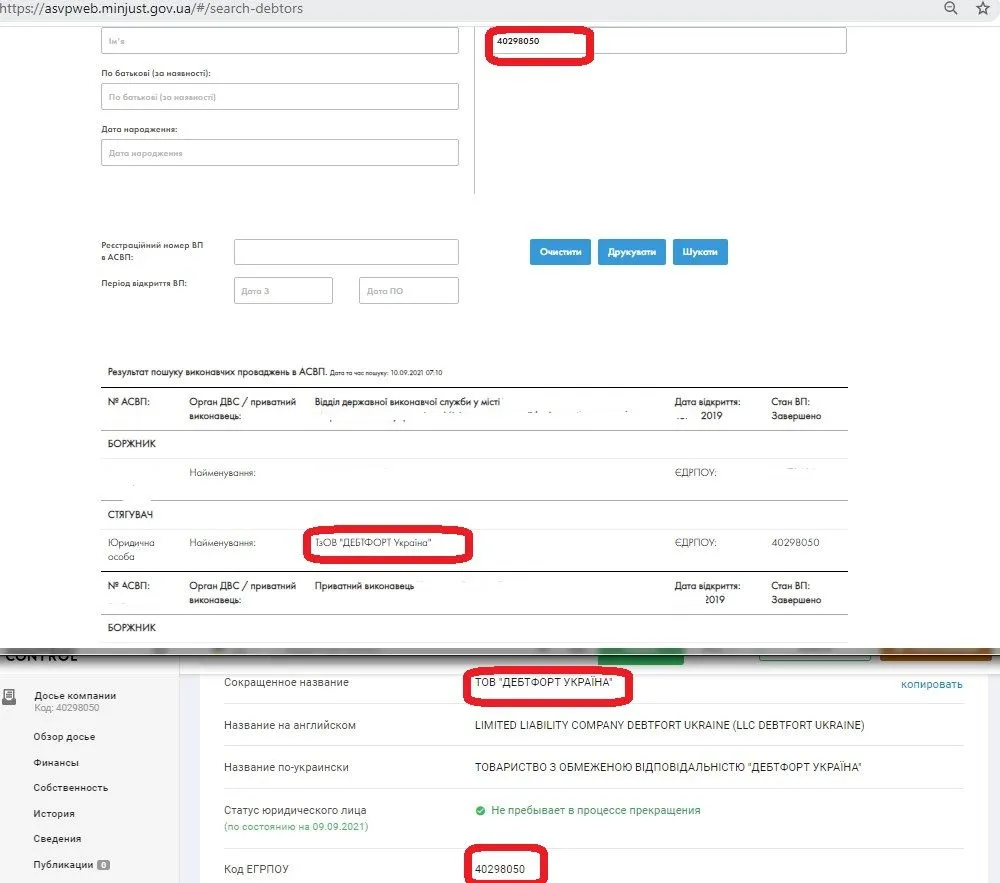Open Публикации in the sidebar

[x=64, y=865]
